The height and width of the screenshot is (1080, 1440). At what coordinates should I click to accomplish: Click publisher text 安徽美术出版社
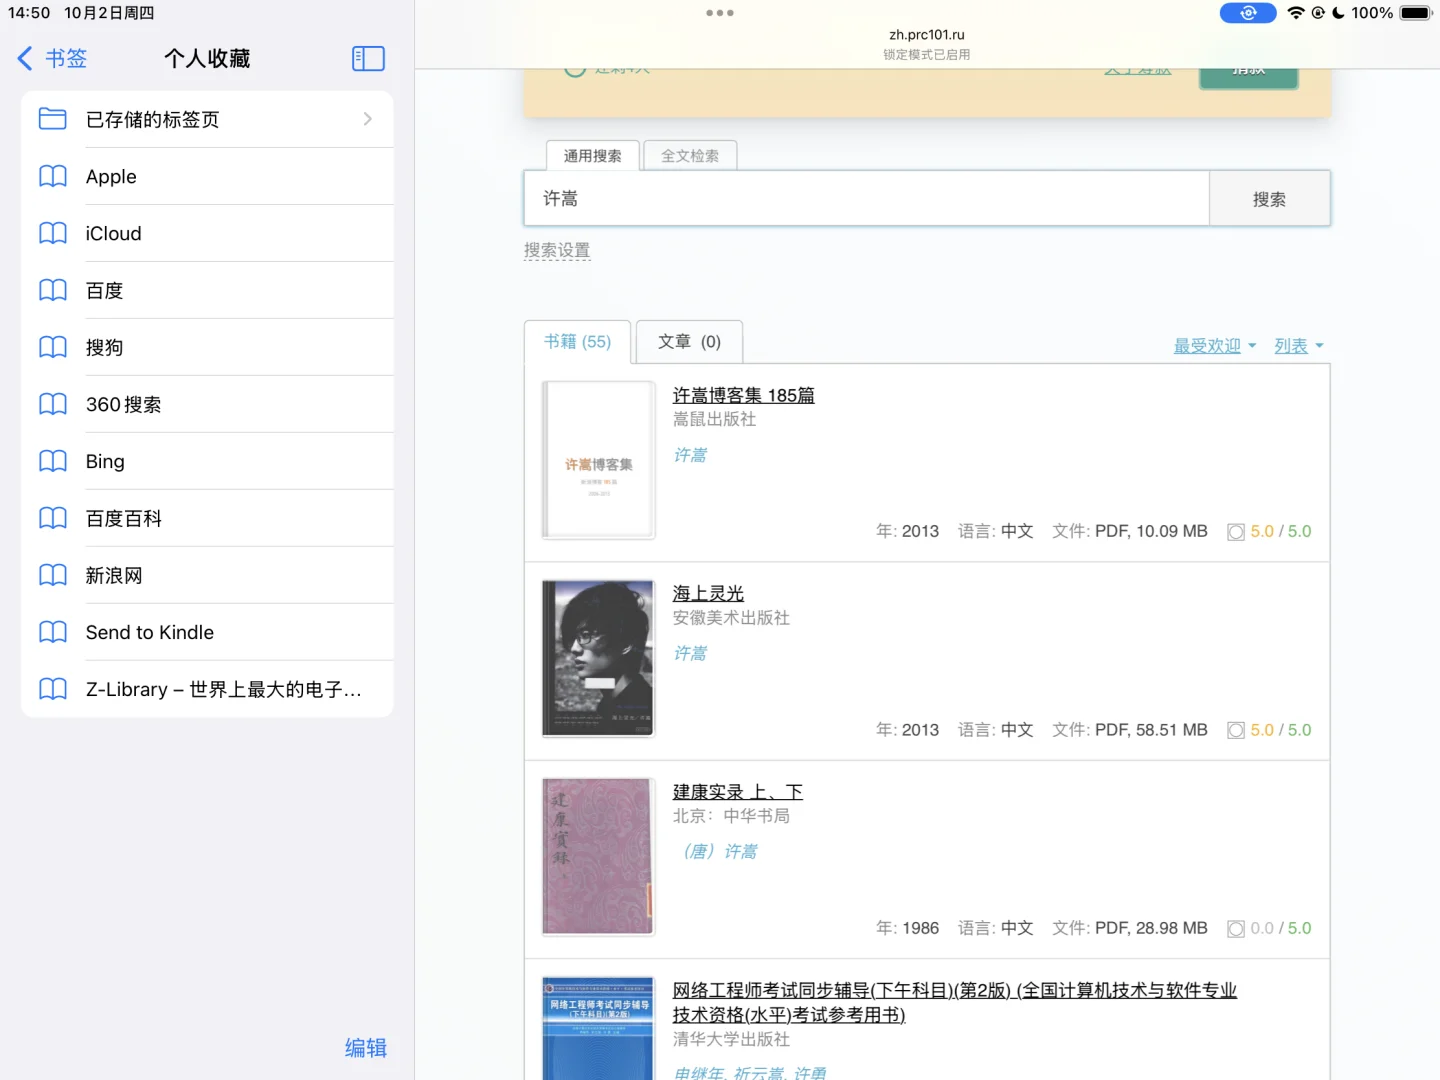tap(731, 618)
